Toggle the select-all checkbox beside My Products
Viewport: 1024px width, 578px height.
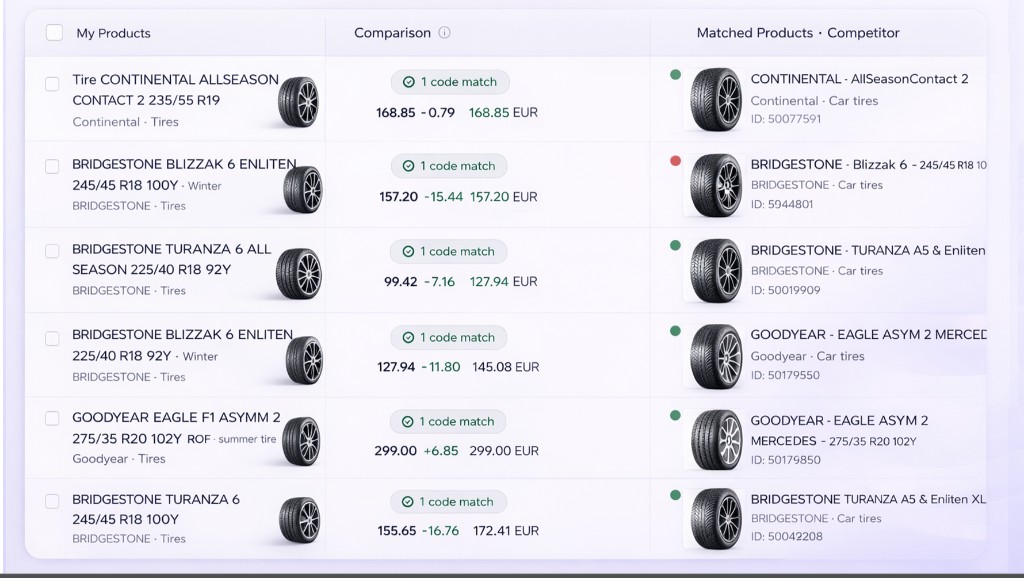tap(54, 33)
